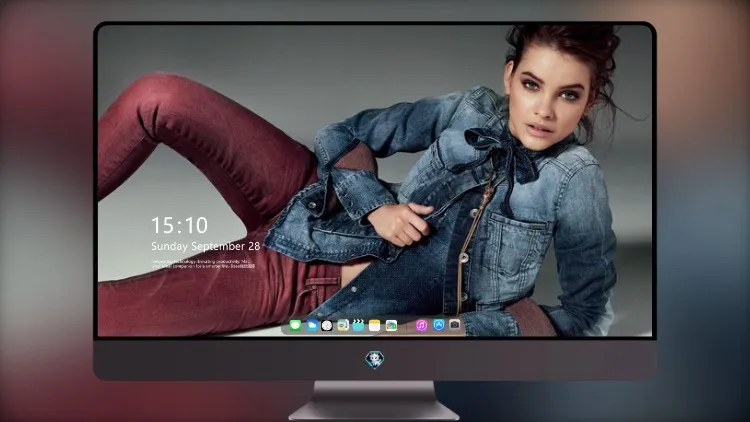
Task: Click the 15:10 clock widget
Action: 179,225
